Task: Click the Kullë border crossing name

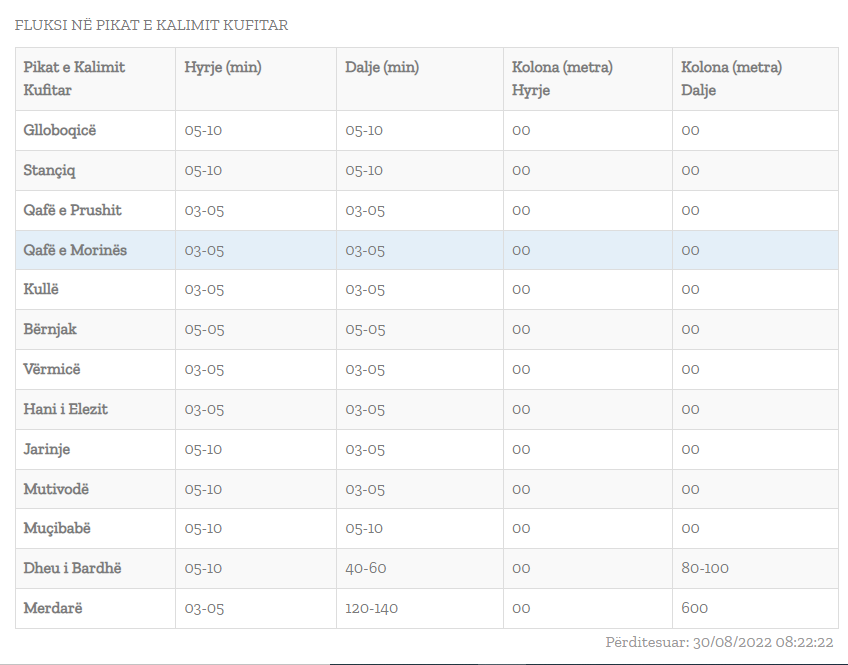Action: tap(41, 290)
